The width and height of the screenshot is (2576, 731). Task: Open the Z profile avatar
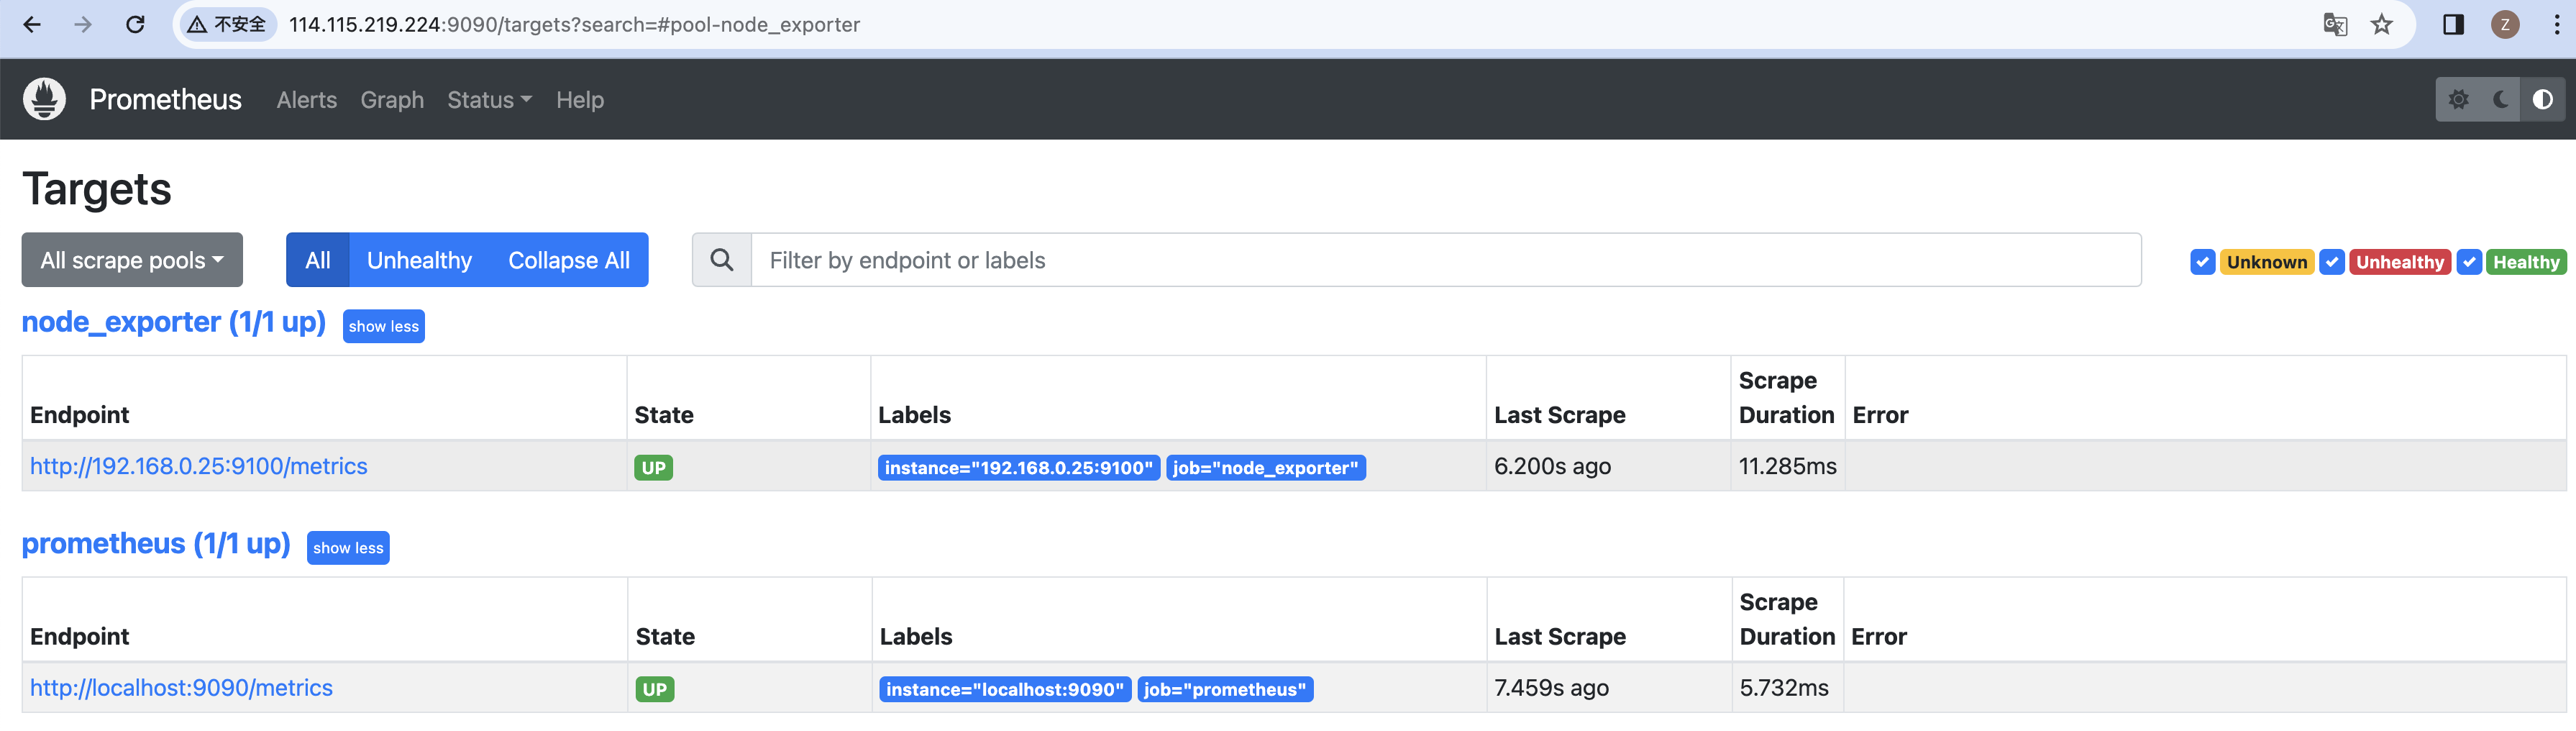[x=2505, y=24]
